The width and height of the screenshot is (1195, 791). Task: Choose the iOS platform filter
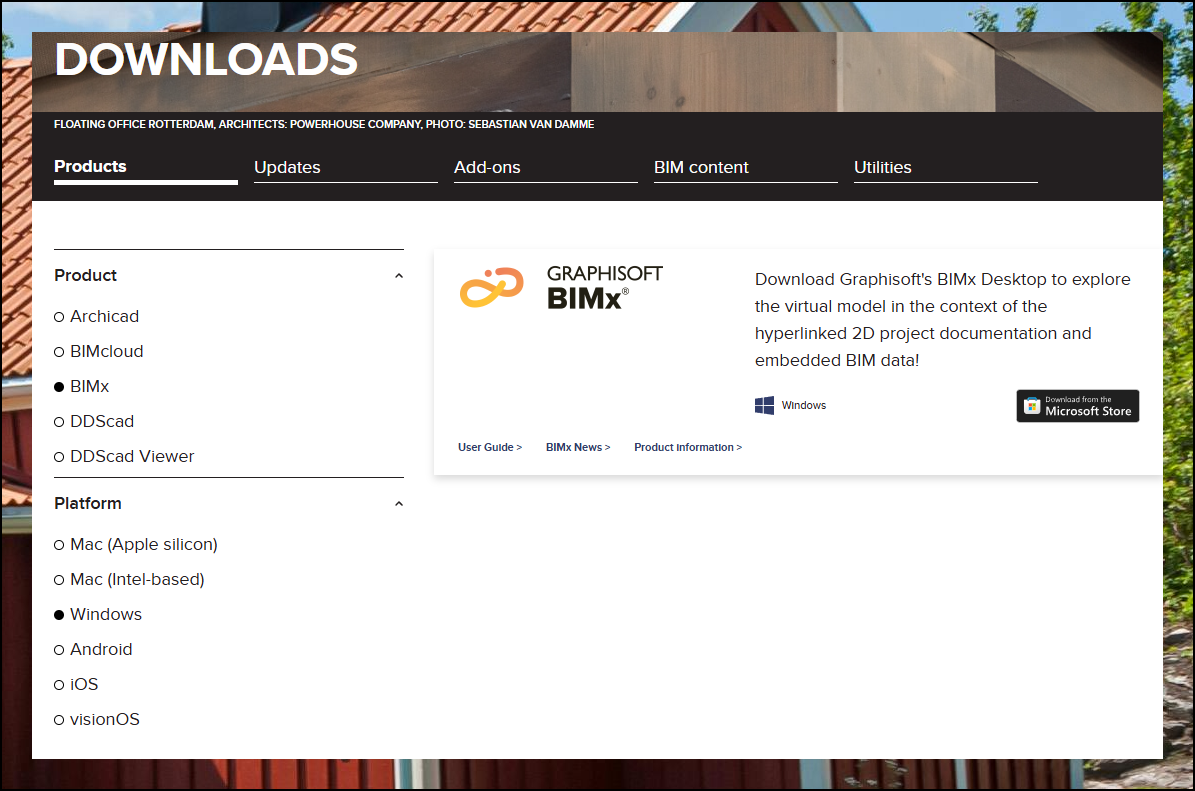click(x=76, y=685)
